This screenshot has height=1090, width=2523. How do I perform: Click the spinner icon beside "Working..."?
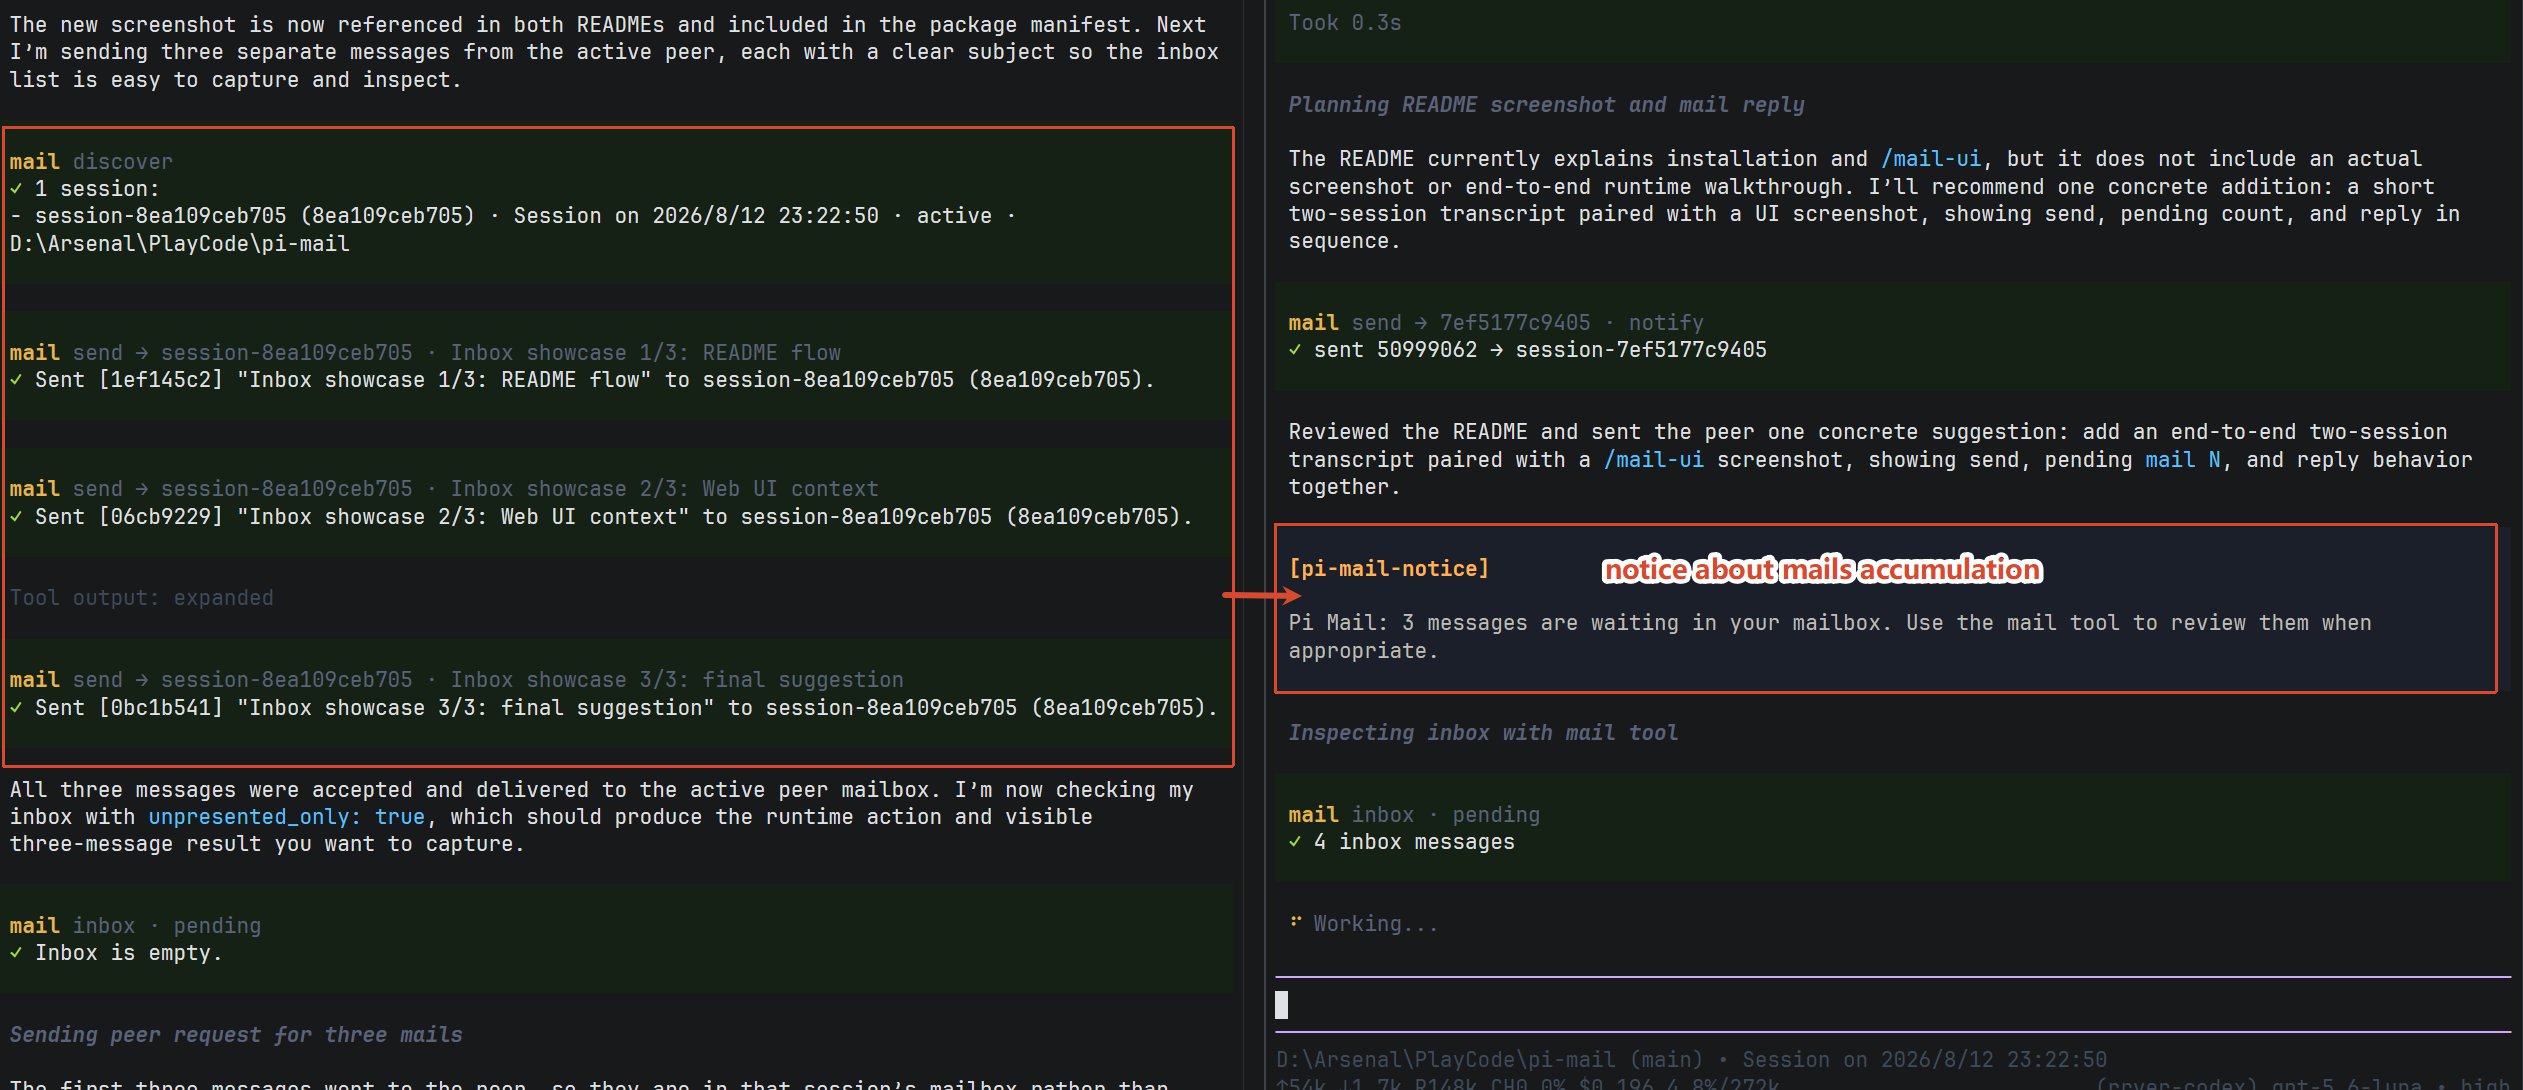click(1295, 923)
